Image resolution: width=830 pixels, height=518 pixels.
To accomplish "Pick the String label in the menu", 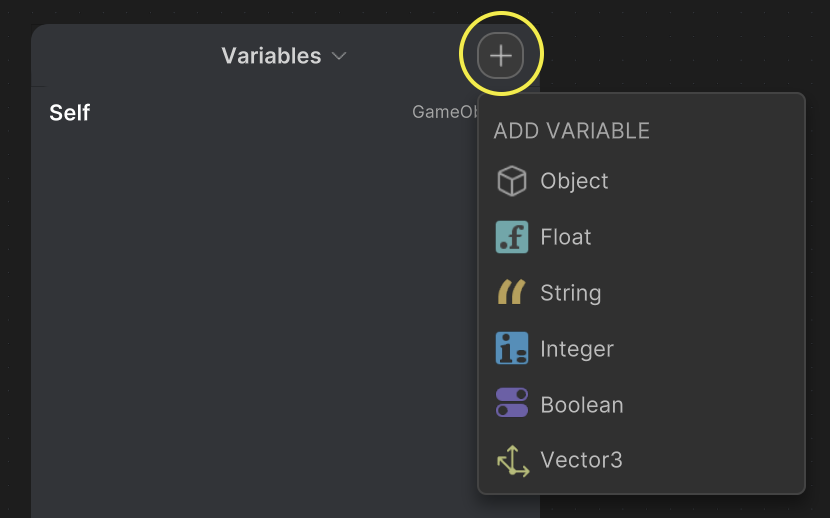I will pyautogui.click(x=571, y=293).
